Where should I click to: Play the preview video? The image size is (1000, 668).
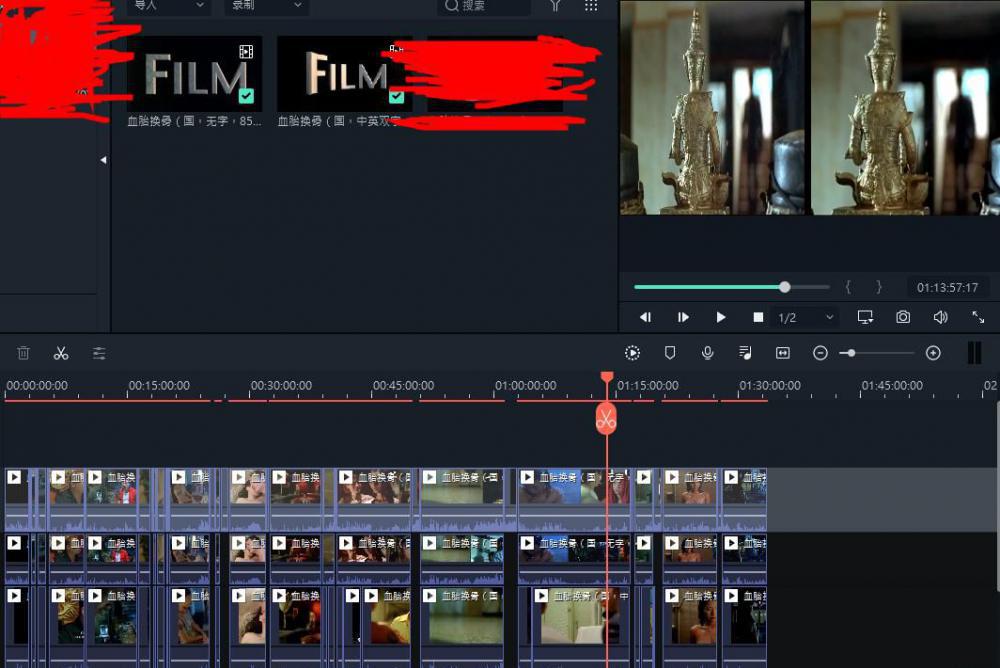(721, 317)
